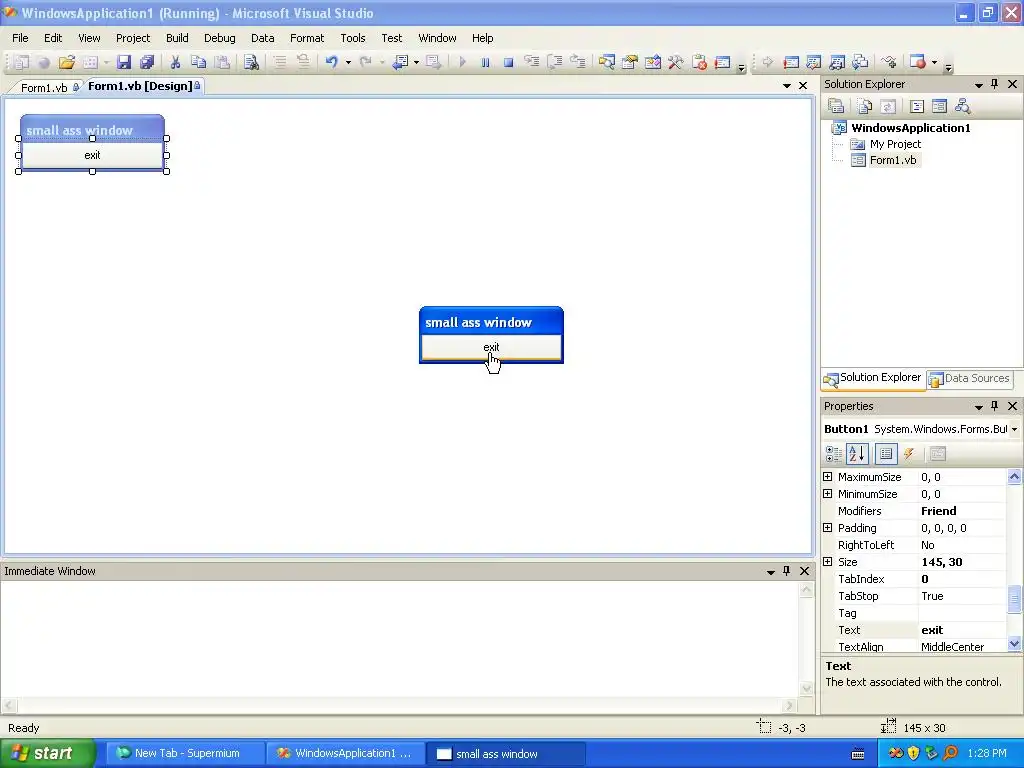Open Solution Explorer from the toolbar magnifier-window icon
This screenshot has height=768, width=1024.
[607, 63]
